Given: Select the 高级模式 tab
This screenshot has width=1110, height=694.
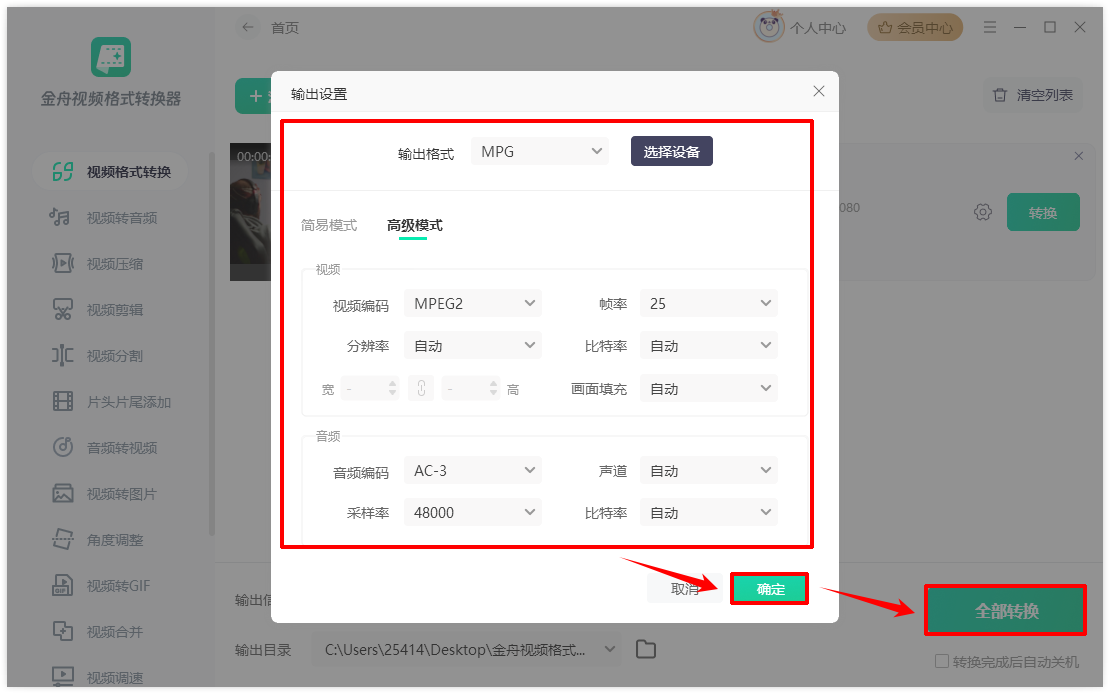Looking at the screenshot, I should click(414, 225).
